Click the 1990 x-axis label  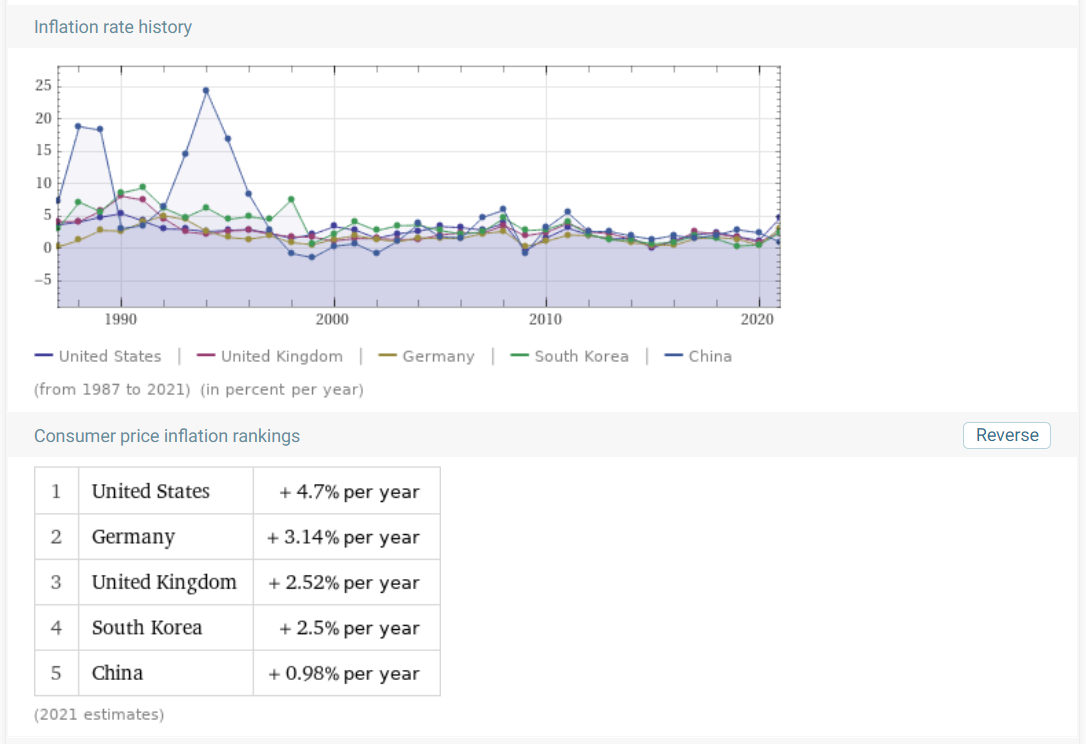(x=121, y=319)
